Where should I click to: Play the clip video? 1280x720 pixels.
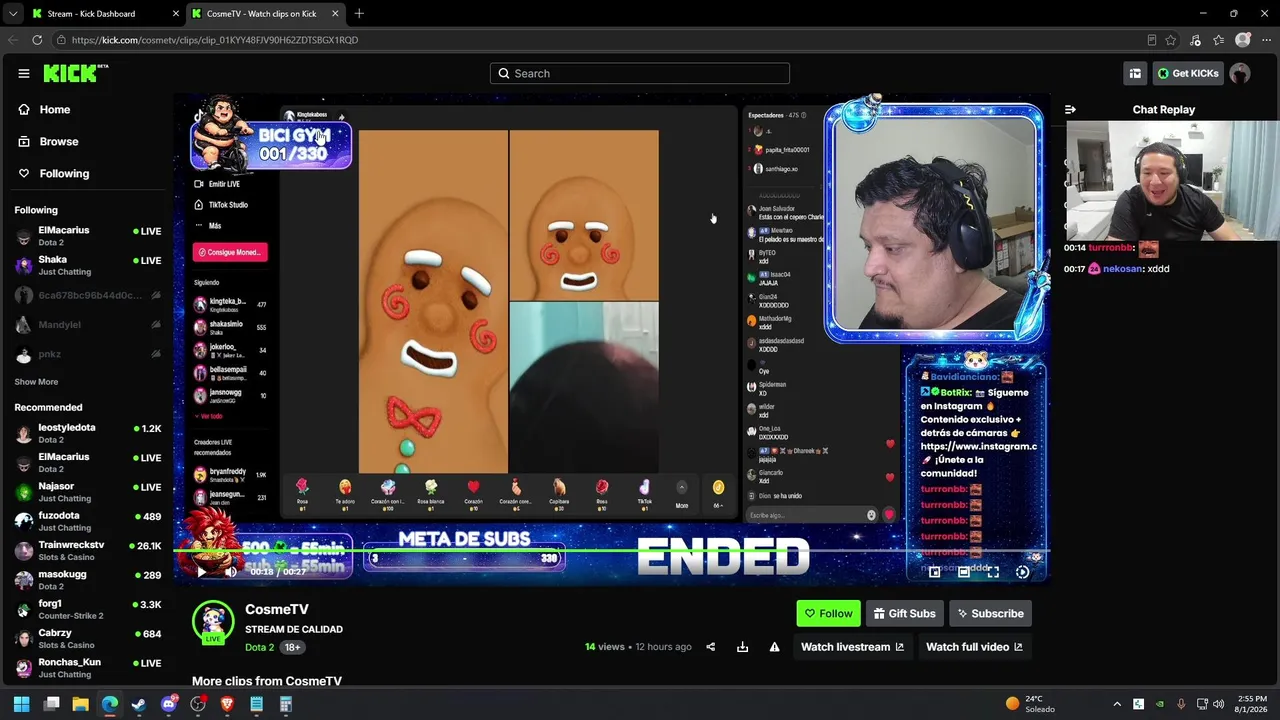200,572
